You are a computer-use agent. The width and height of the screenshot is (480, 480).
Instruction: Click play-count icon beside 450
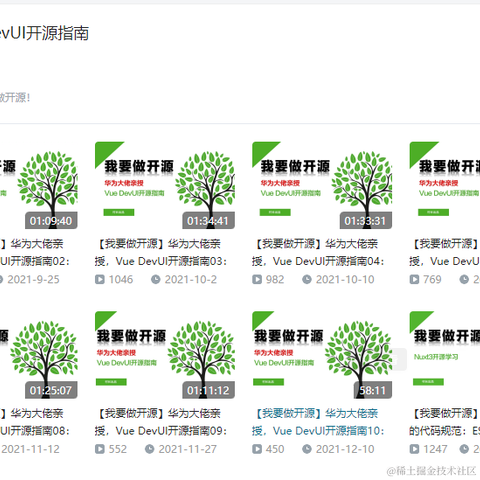click(257, 449)
